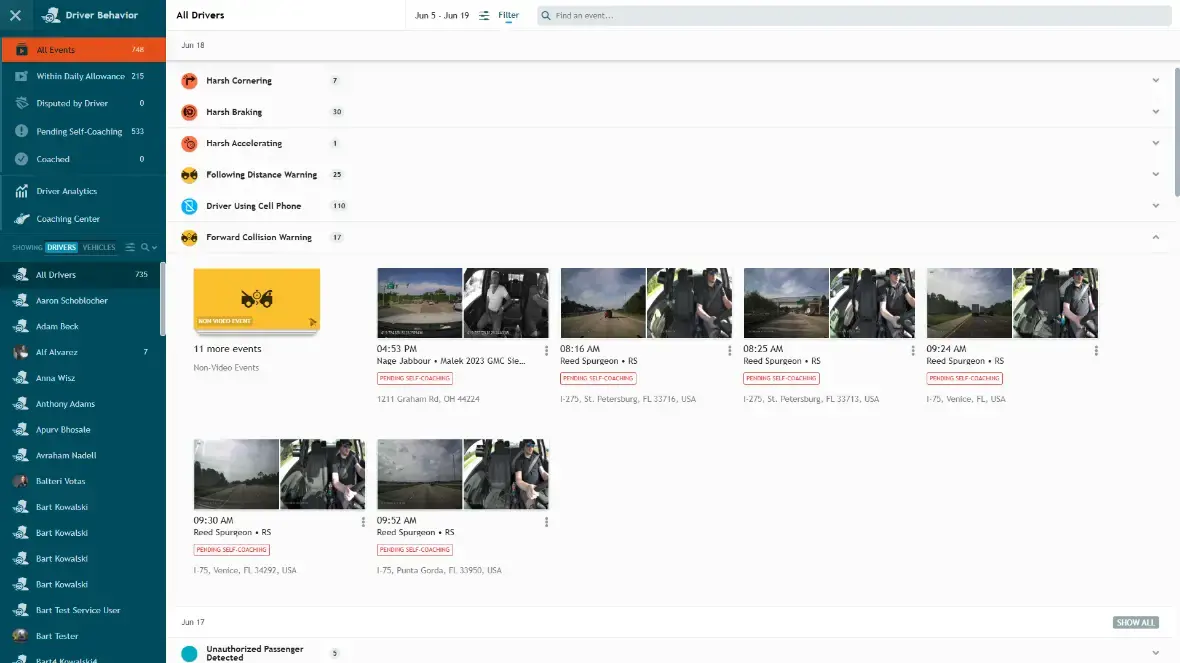Viewport: 1180px width, 663px height.
Task: Open sidebar list sort options icon
Action: pos(130,248)
